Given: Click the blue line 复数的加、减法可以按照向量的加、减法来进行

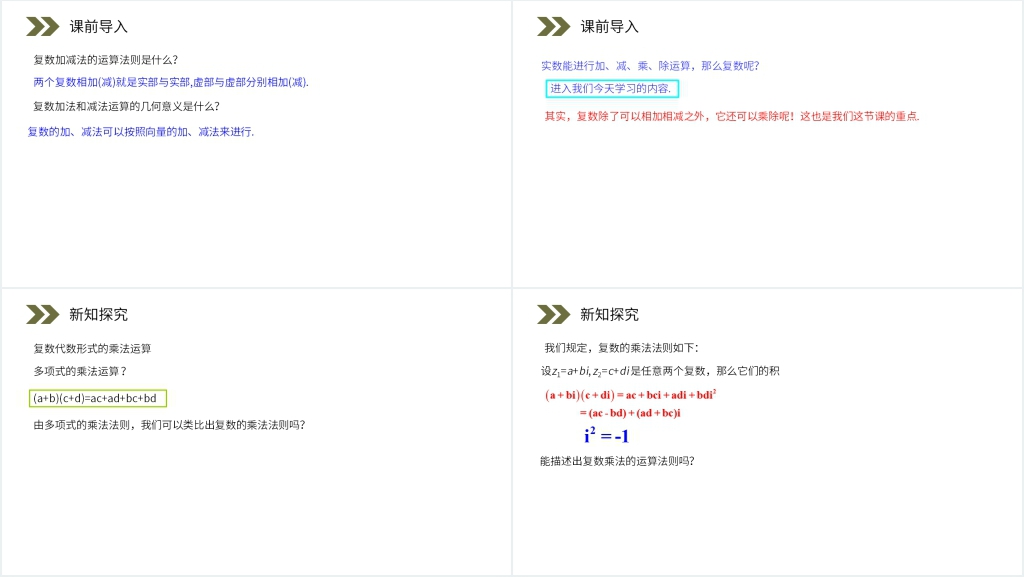Looking at the screenshot, I should (140, 132).
